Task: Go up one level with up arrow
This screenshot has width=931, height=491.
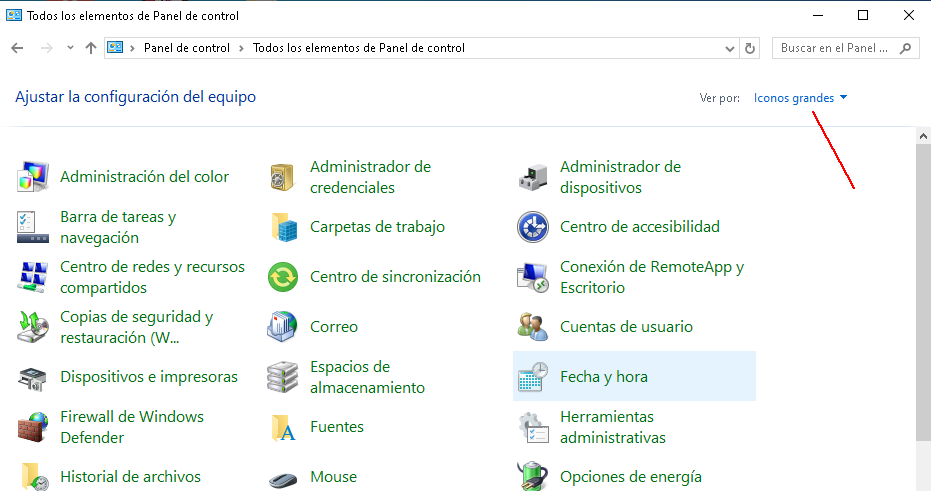Action: coord(91,48)
